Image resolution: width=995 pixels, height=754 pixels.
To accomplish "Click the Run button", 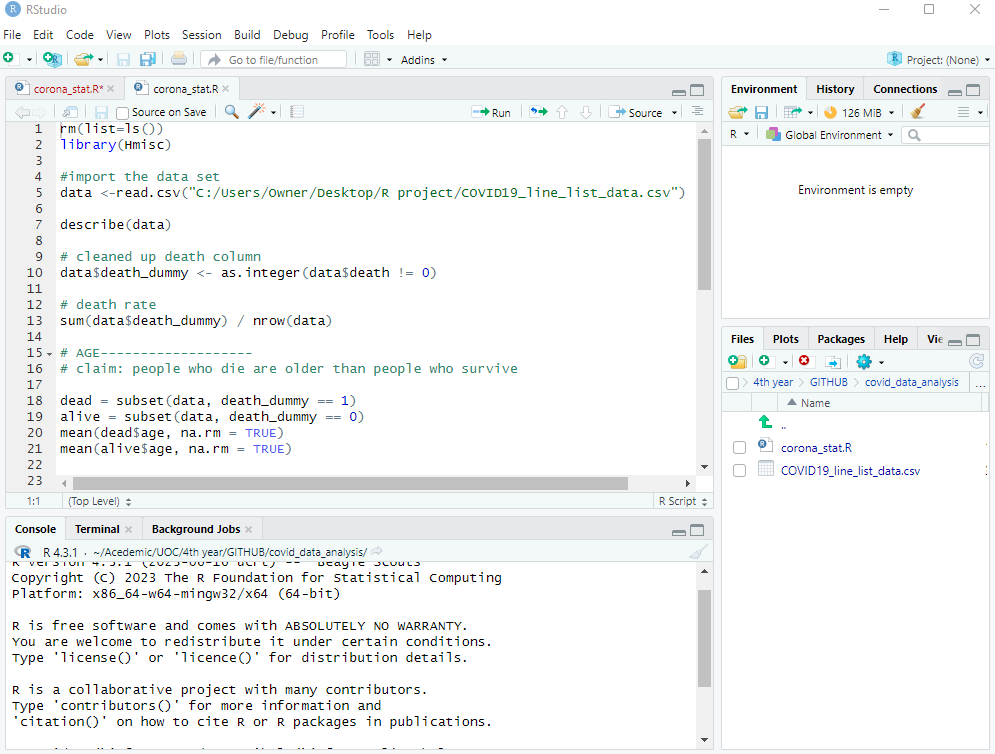I will click(x=491, y=112).
